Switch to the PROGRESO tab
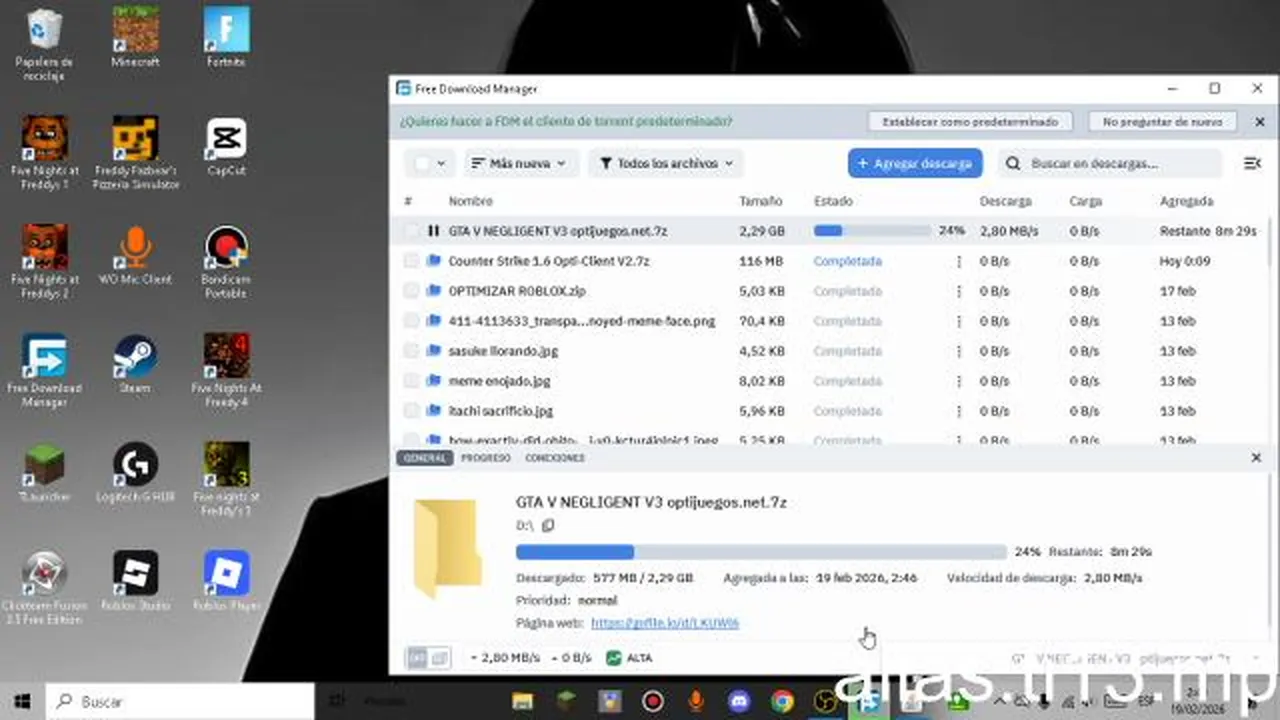The image size is (1280, 720). [x=486, y=458]
